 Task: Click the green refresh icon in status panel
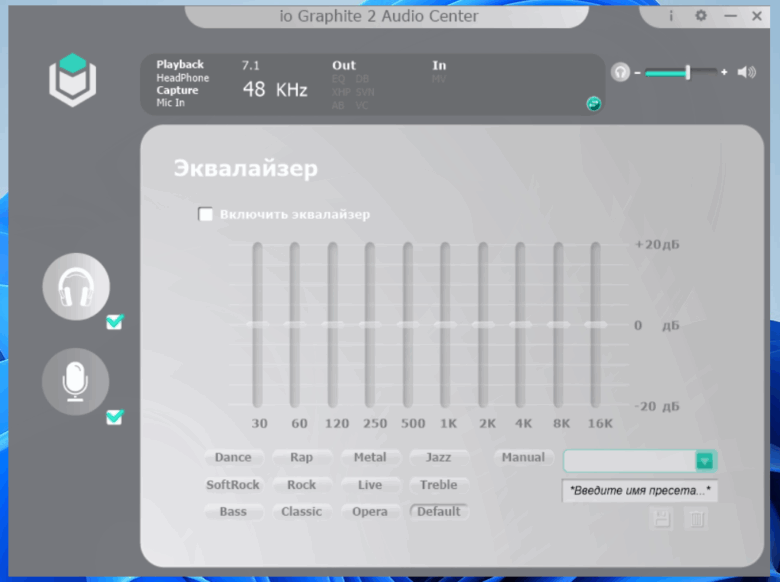593,103
